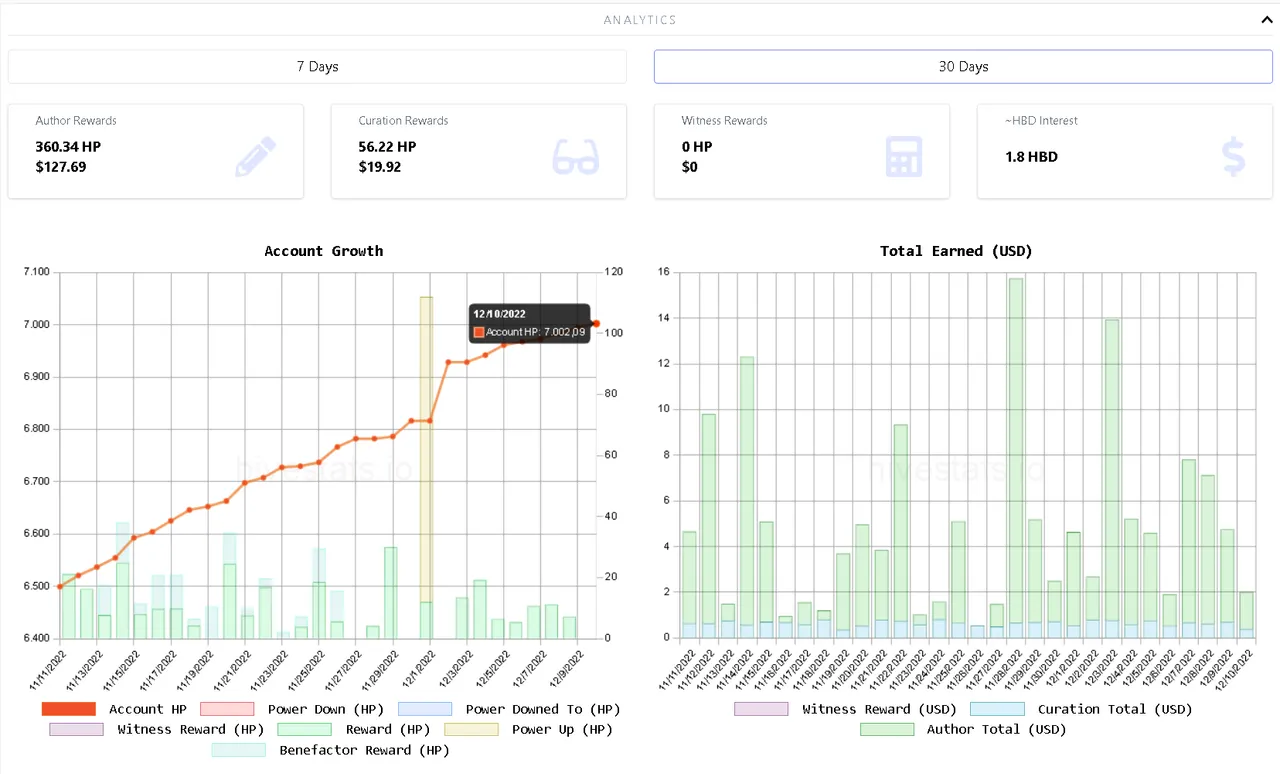The image size is (1280, 774).
Task: Click the Curation Rewards glasses icon
Action: click(576, 157)
